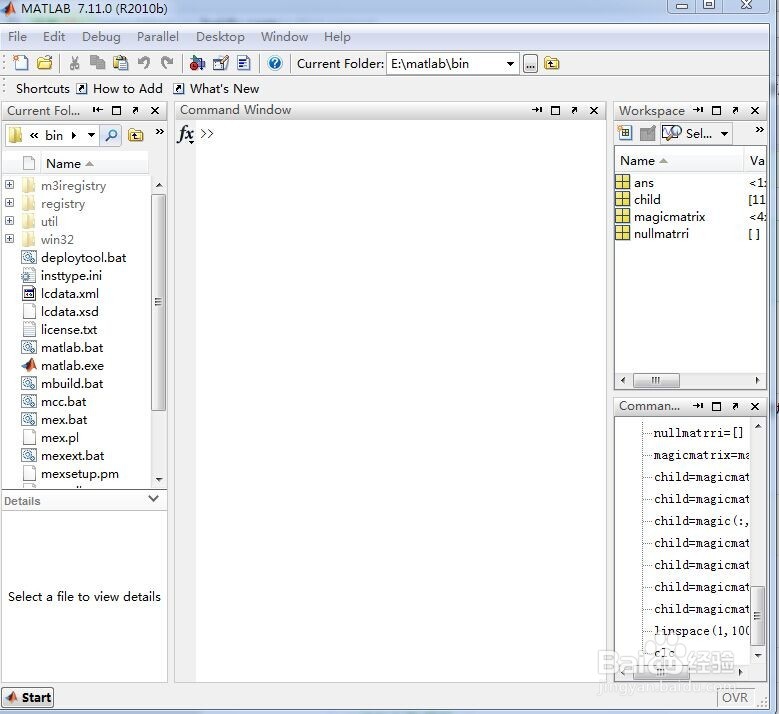Open the File menu

coord(17,37)
